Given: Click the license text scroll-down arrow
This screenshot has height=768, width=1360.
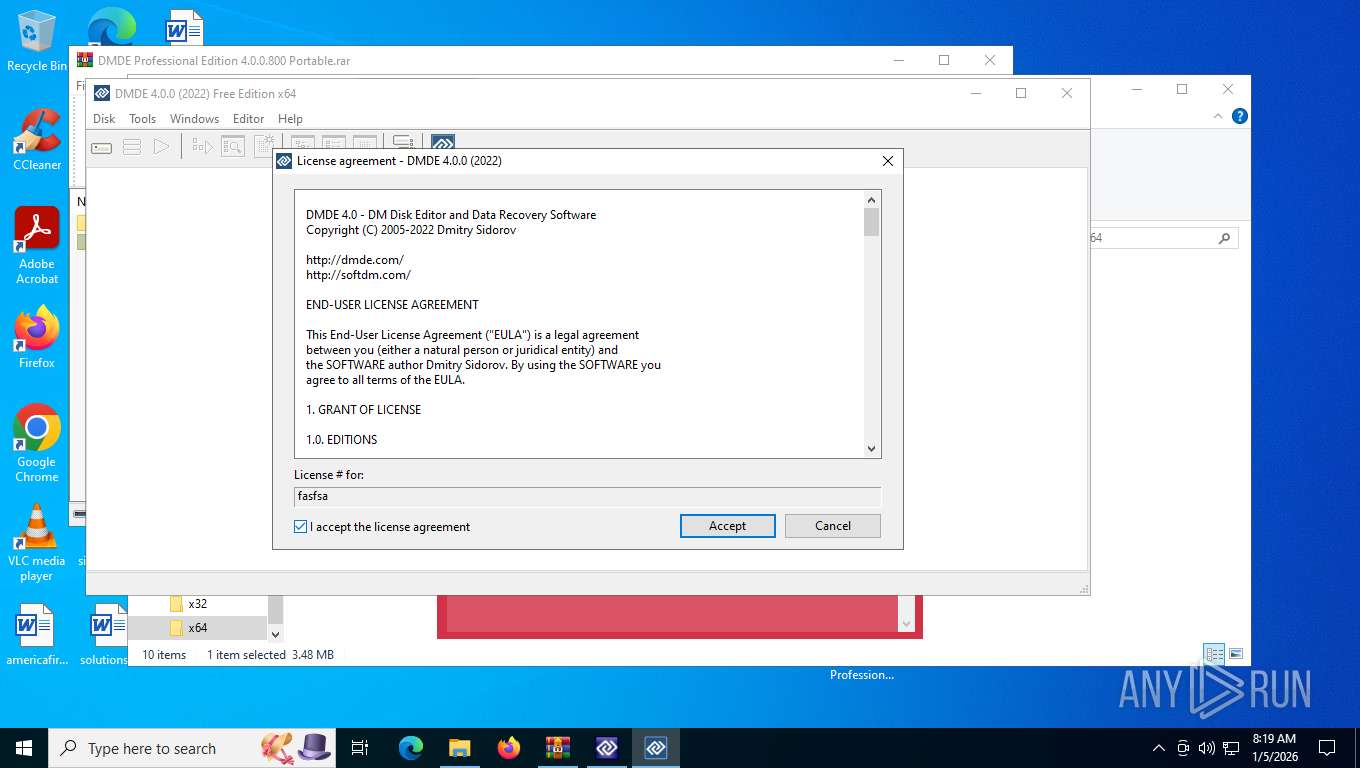Looking at the screenshot, I should [871, 449].
